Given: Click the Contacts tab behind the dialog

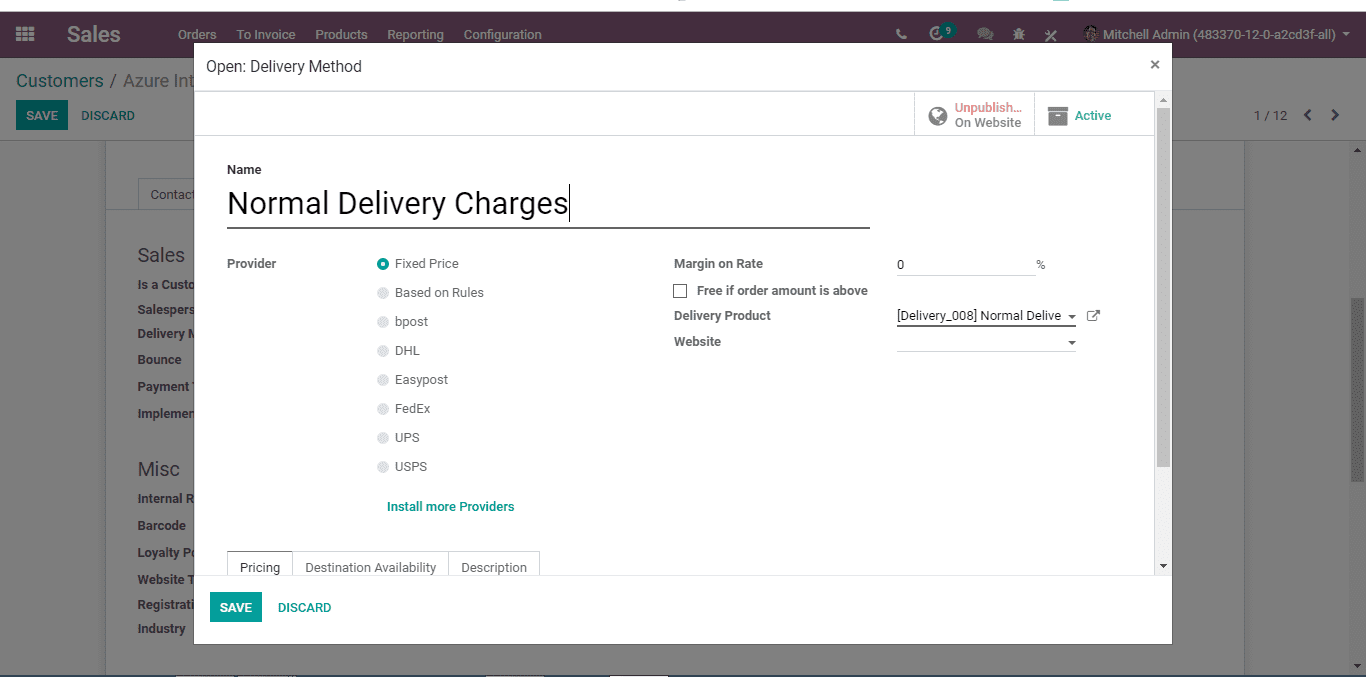Looking at the screenshot, I should pyautogui.click(x=166, y=194).
